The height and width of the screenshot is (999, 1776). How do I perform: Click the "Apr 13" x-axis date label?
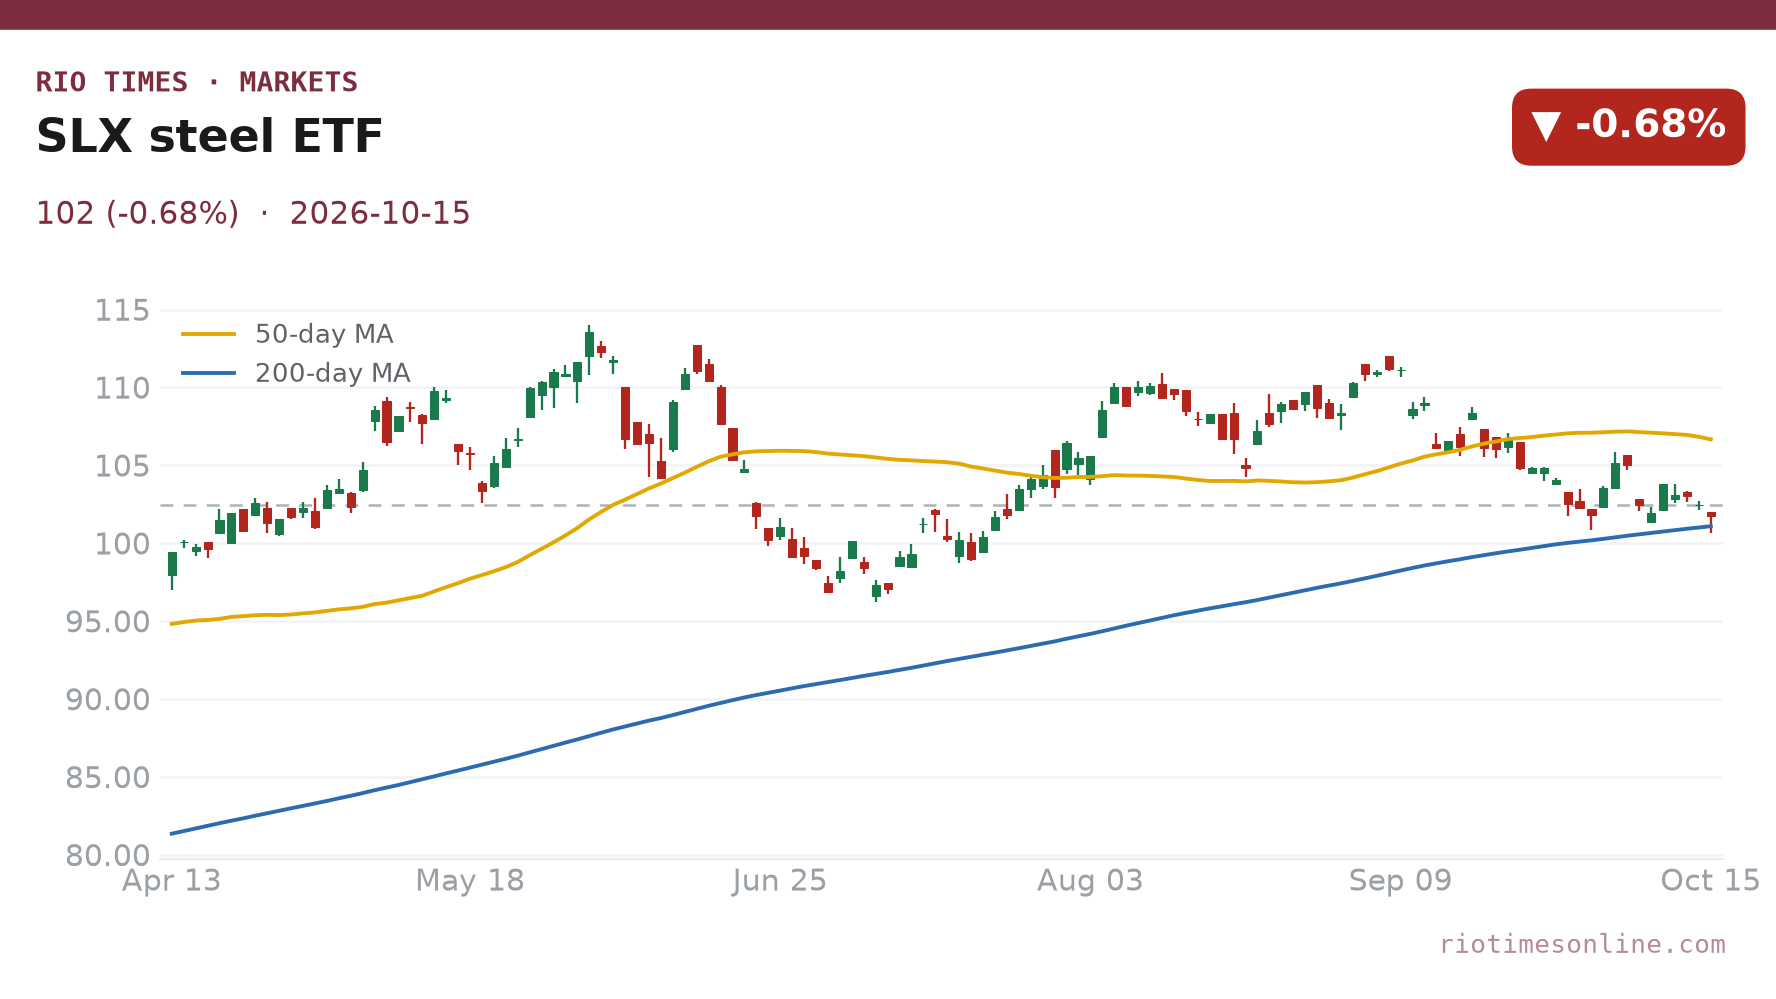171,881
